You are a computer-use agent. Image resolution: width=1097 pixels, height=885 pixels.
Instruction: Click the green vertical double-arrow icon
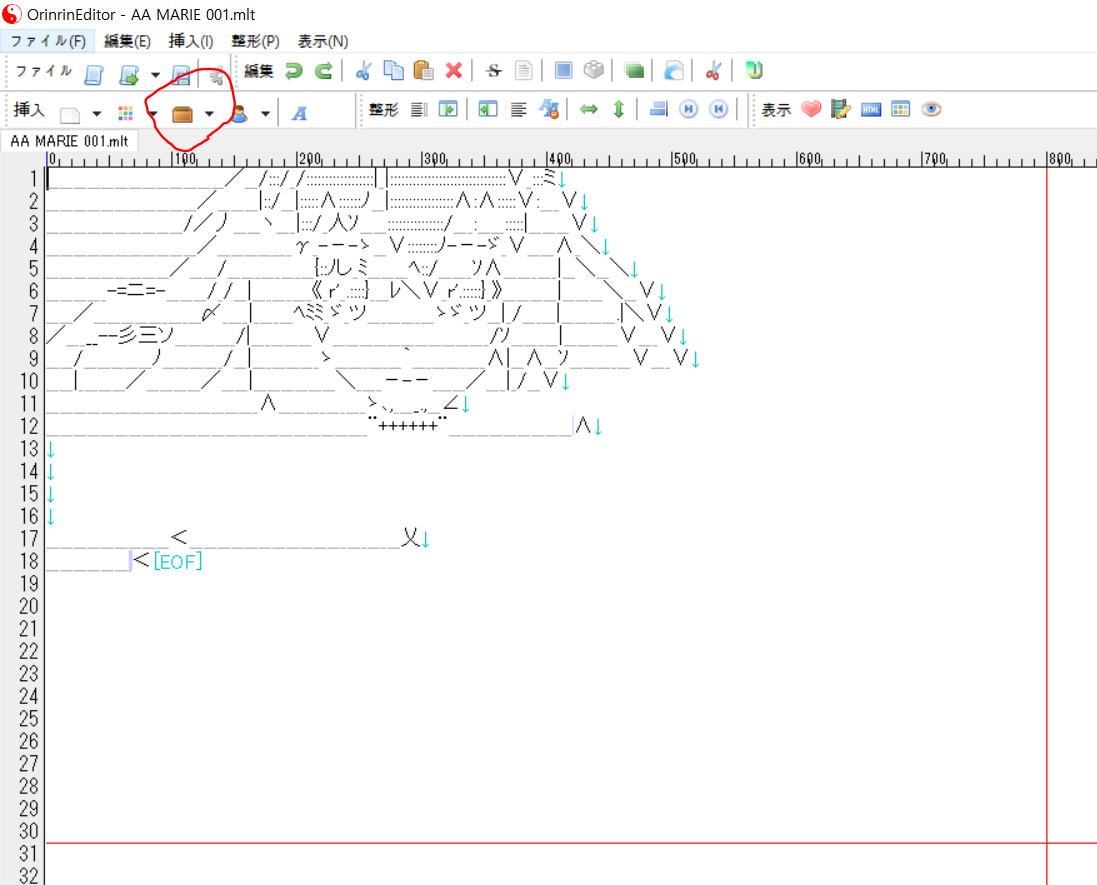click(618, 110)
